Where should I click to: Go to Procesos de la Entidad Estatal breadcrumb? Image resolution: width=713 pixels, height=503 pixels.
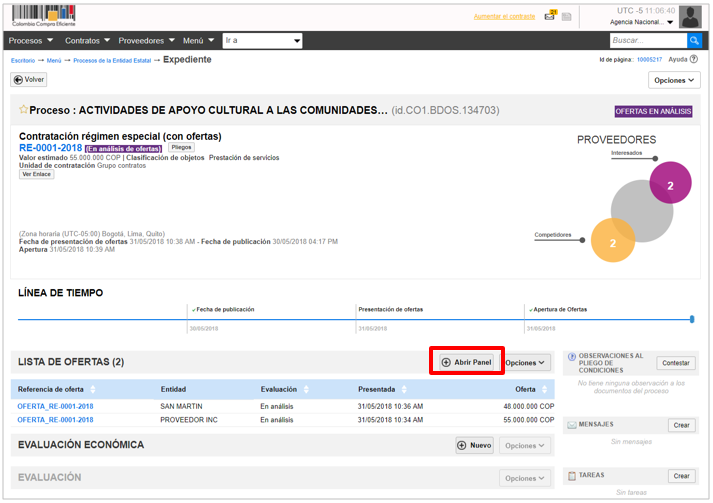tap(112, 60)
